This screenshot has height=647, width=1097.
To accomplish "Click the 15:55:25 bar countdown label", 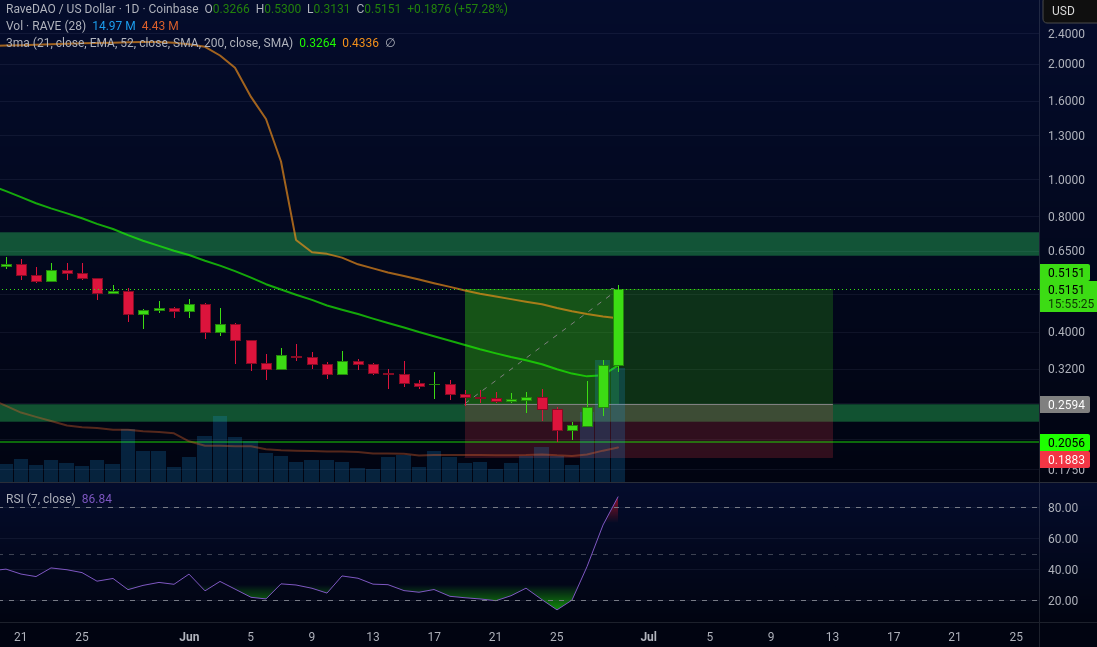I will (1070, 304).
